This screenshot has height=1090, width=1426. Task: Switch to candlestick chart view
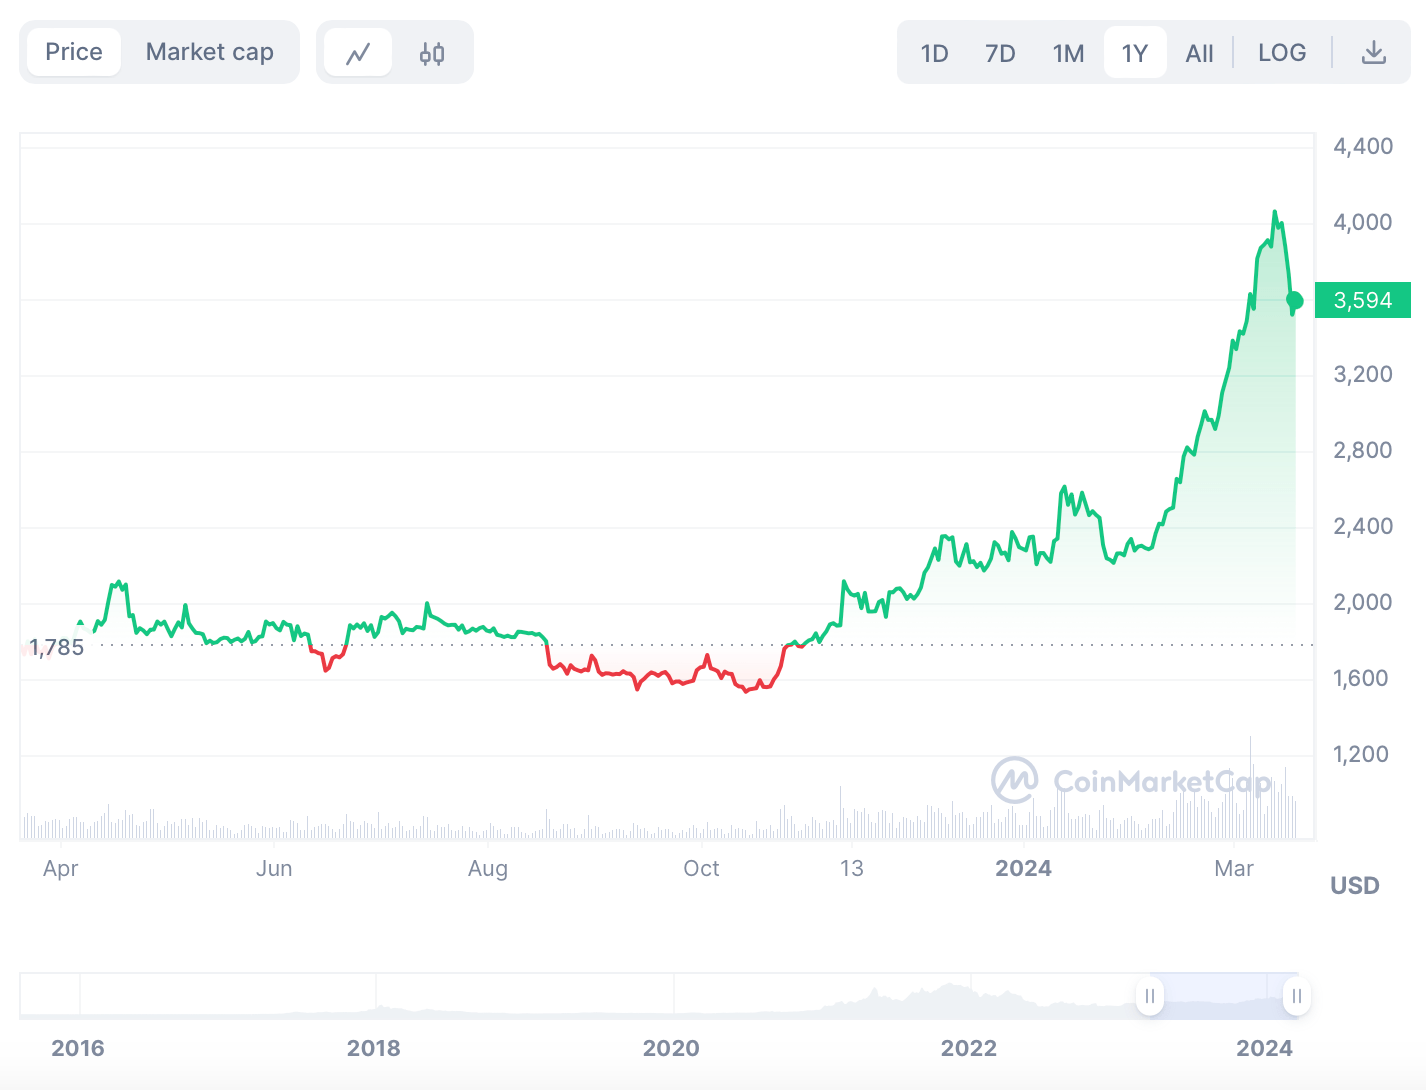[431, 51]
